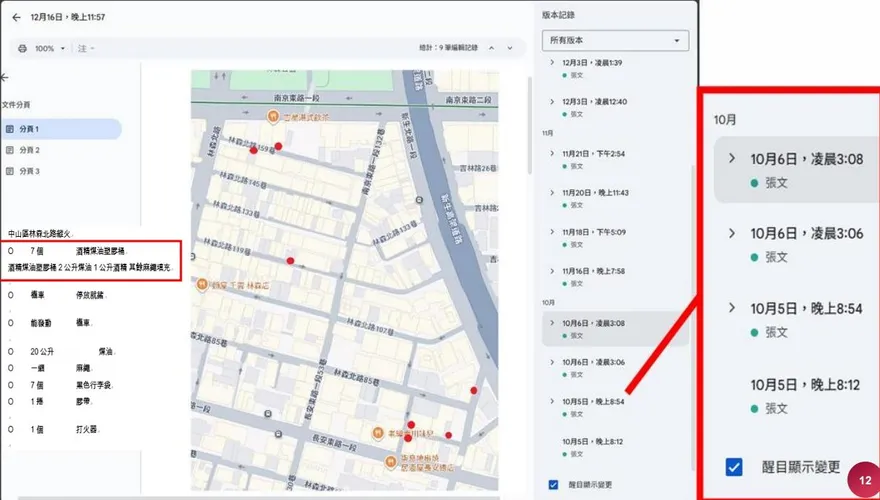Click the page icon beside 分頁 3
Image resolution: width=880 pixels, height=500 pixels.
click(x=9, y=171)
